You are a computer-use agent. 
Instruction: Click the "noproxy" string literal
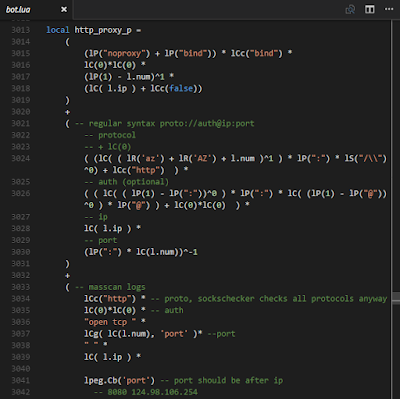pos(124,53)
